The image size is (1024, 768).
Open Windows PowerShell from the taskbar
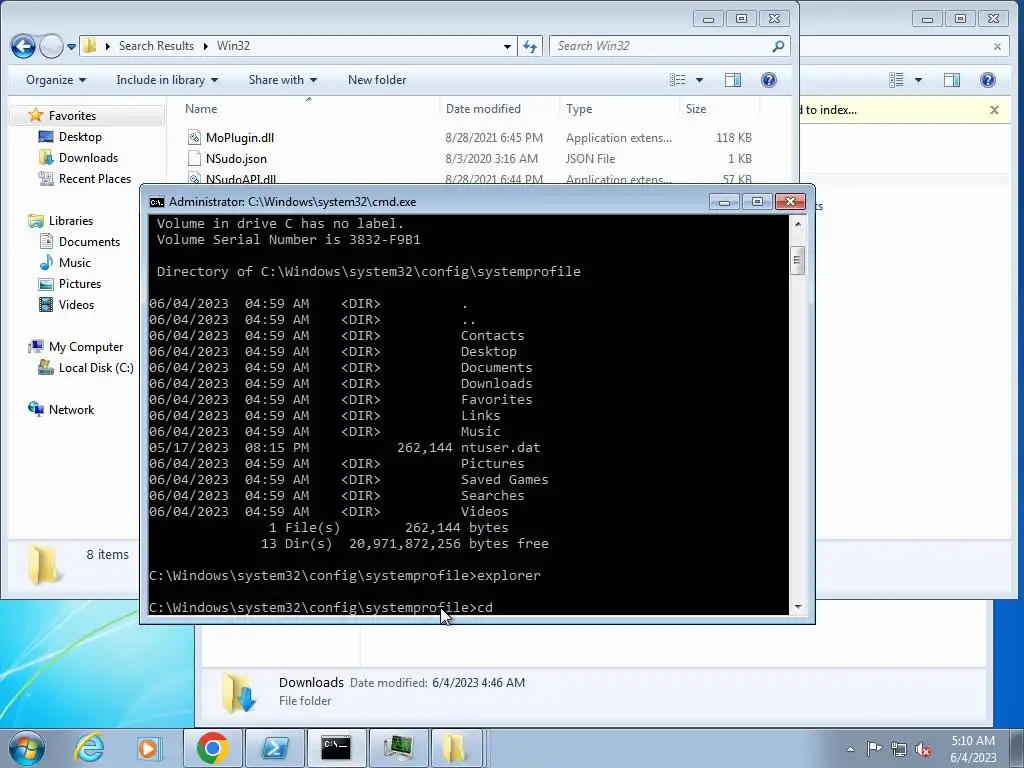[274, 748]
